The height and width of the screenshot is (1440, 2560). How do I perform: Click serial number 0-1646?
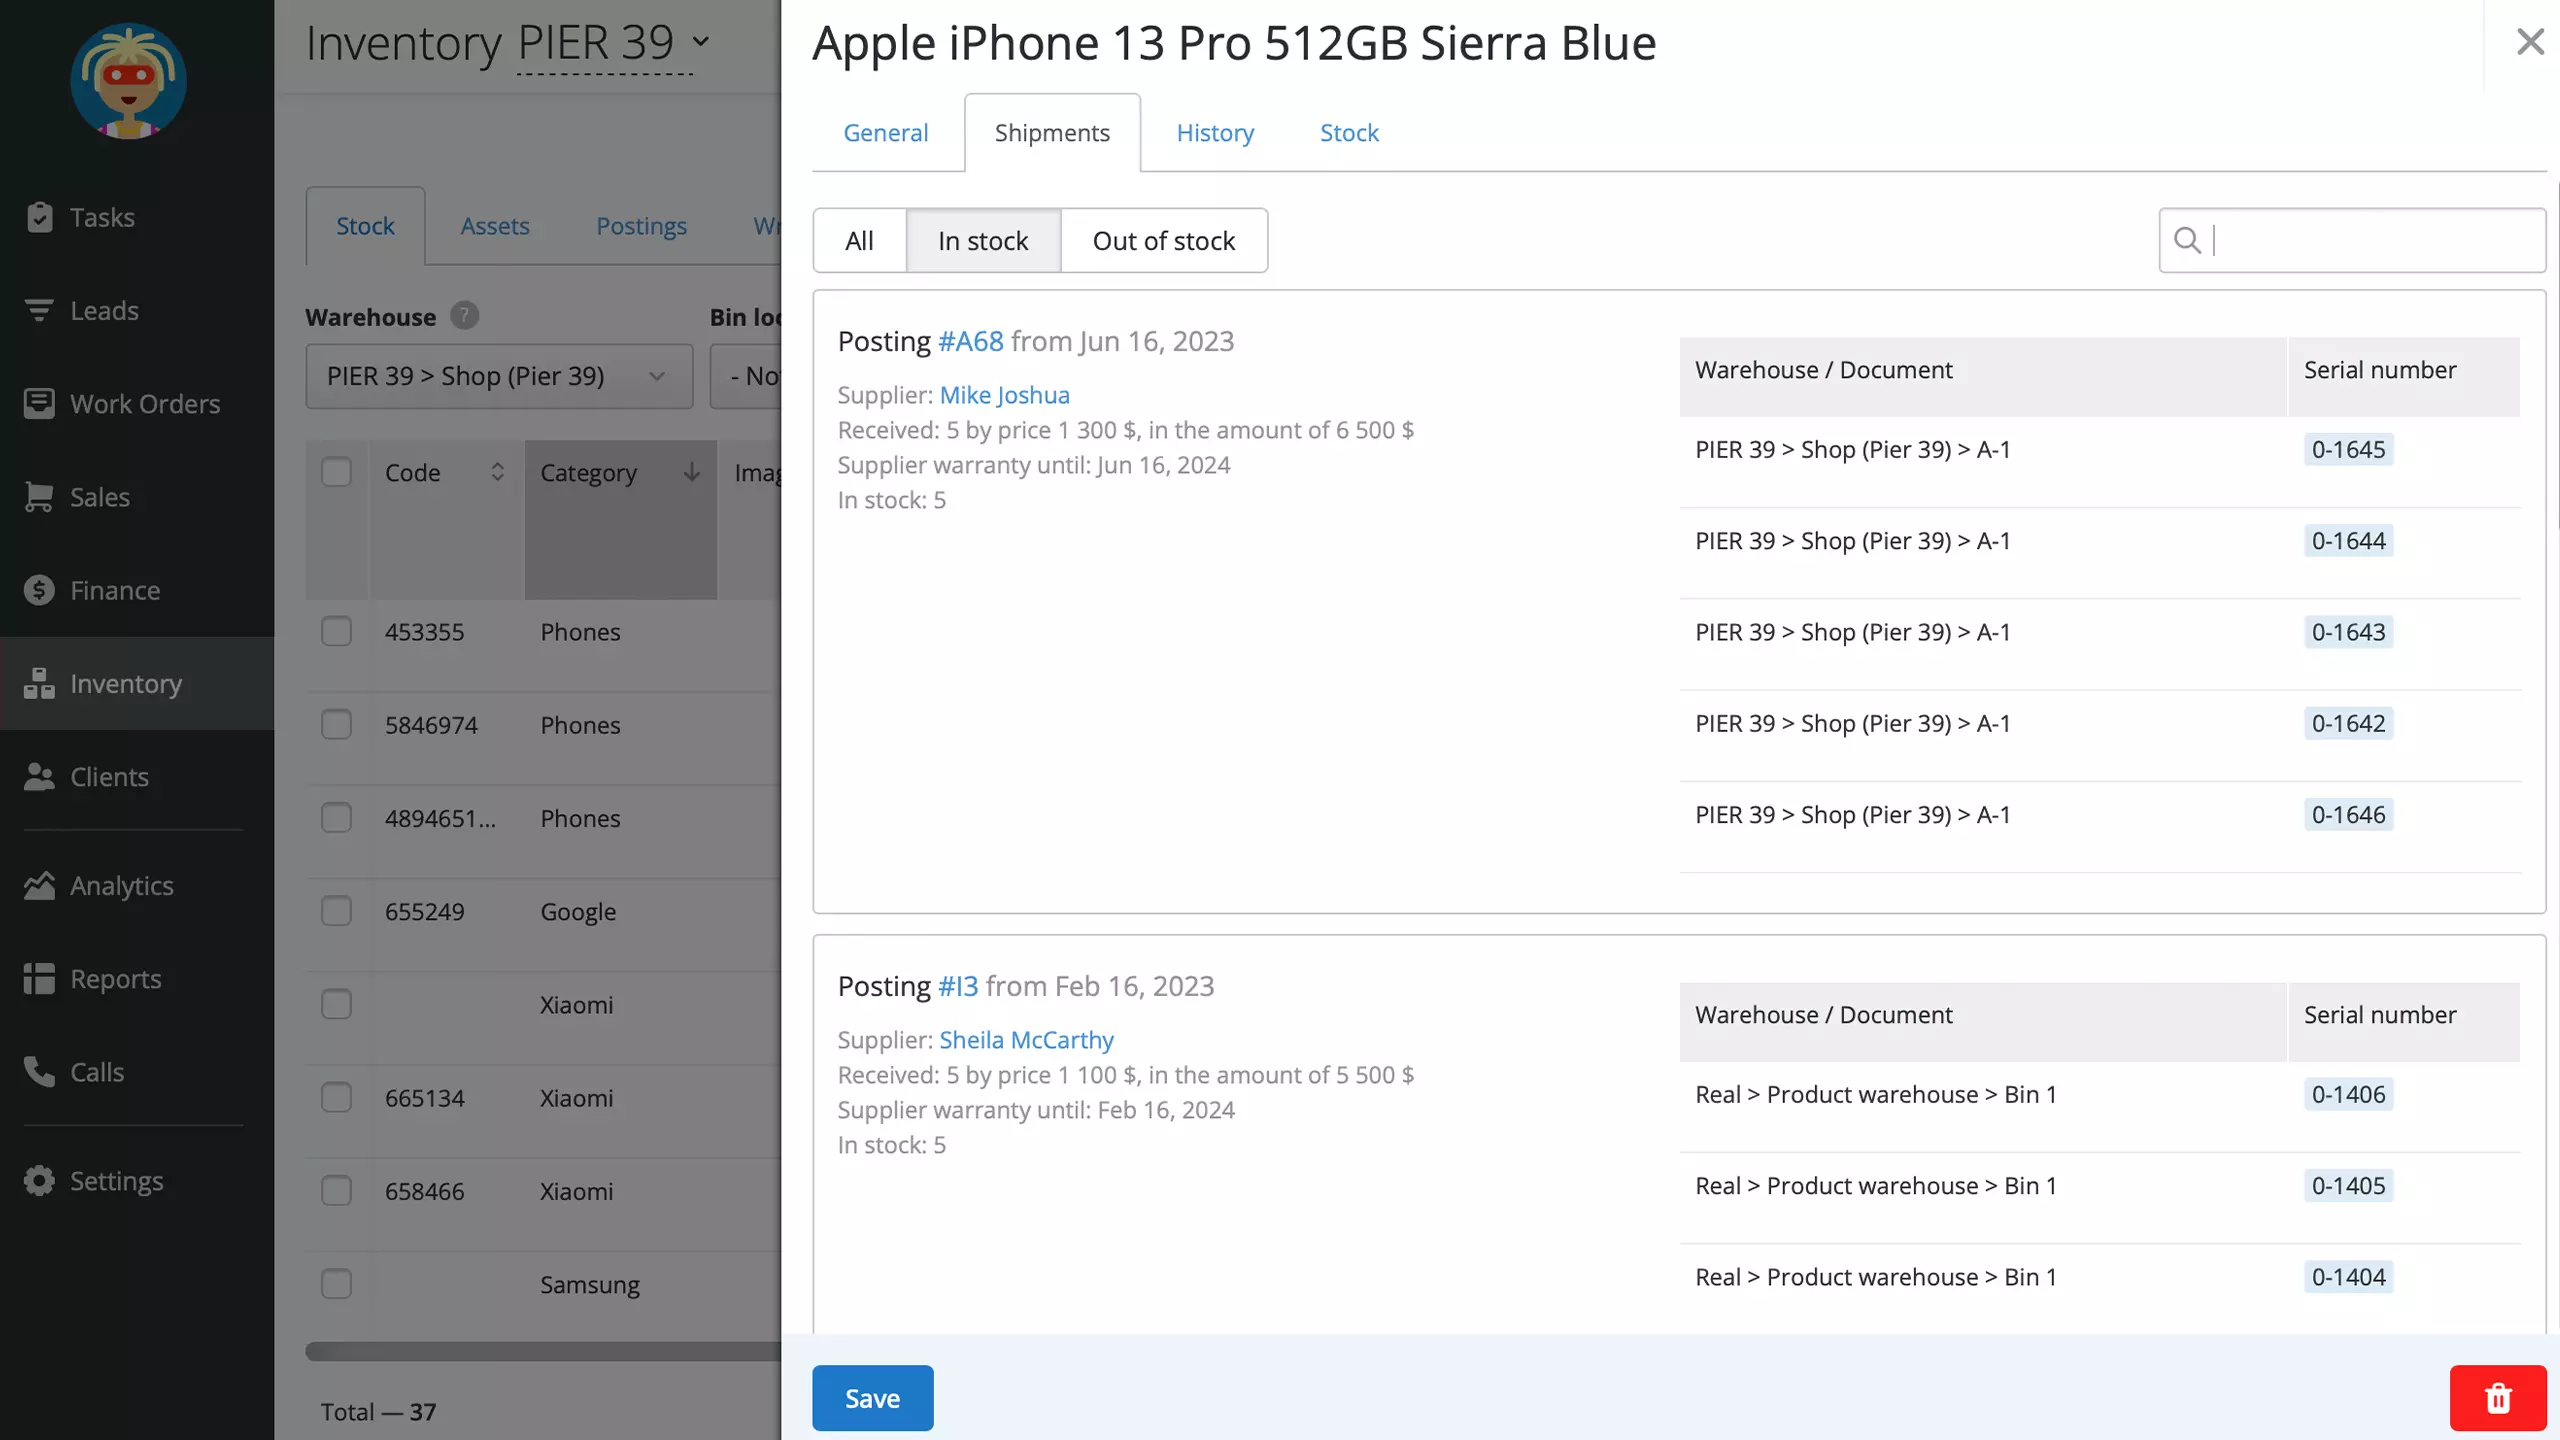point(2348,814)
